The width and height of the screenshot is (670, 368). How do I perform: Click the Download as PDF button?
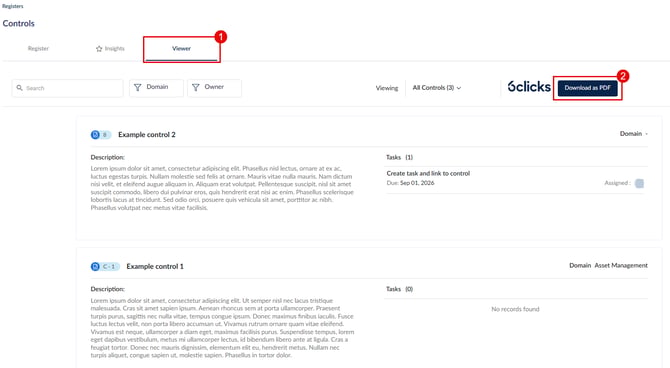pyautogui.click(x=588, y=88)
